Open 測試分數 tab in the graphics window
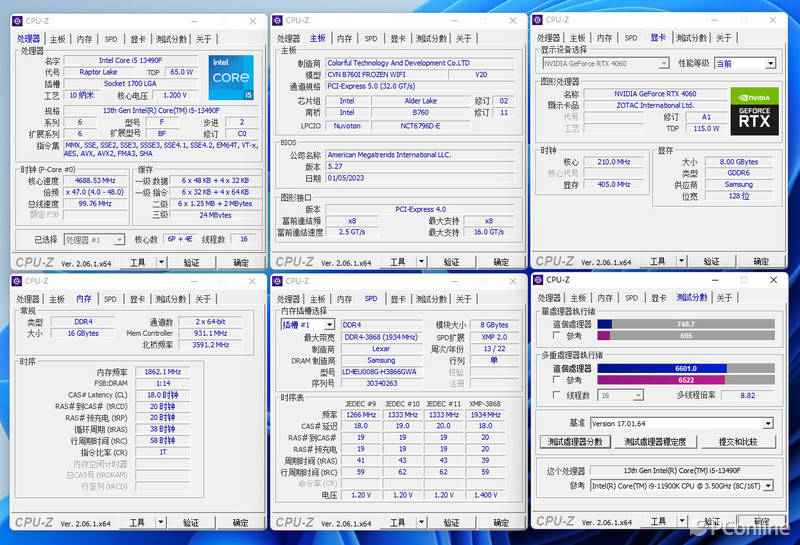The height and width of the screenshot is (545, 800). (691, 38)
